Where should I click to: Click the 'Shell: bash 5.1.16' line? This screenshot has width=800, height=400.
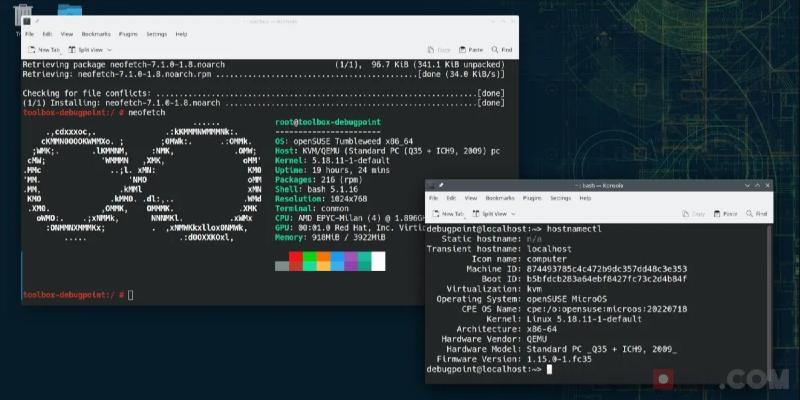(x=316, y=189)
